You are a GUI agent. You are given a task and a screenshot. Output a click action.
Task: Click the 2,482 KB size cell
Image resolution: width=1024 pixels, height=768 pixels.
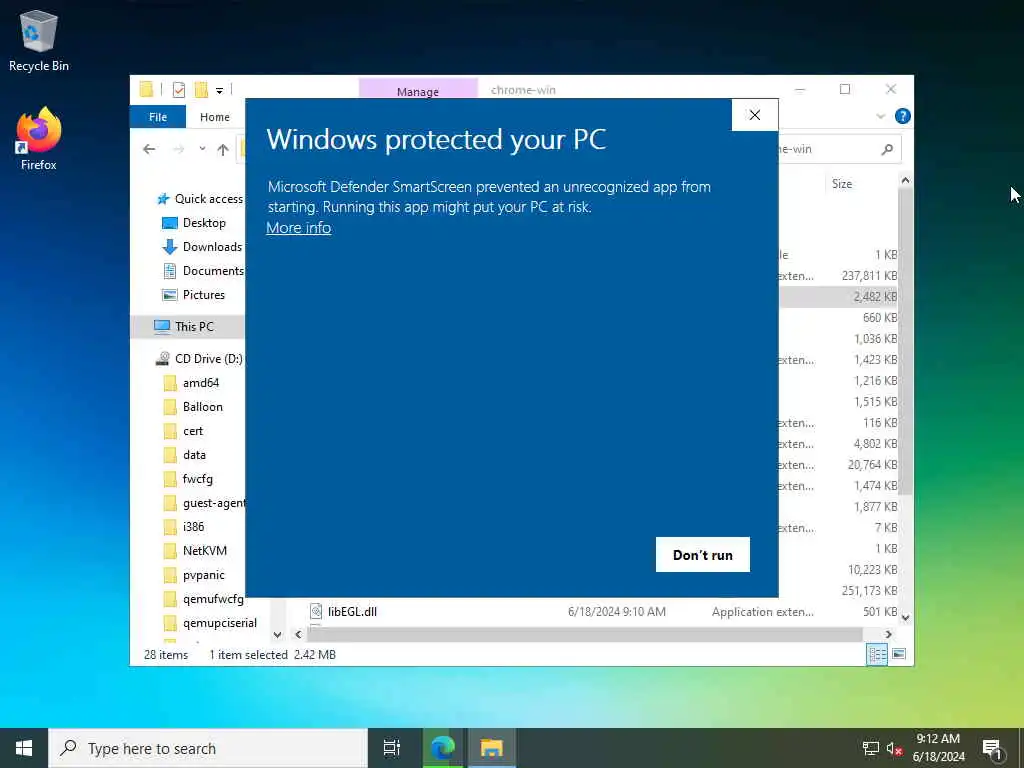tap(874, 296)
